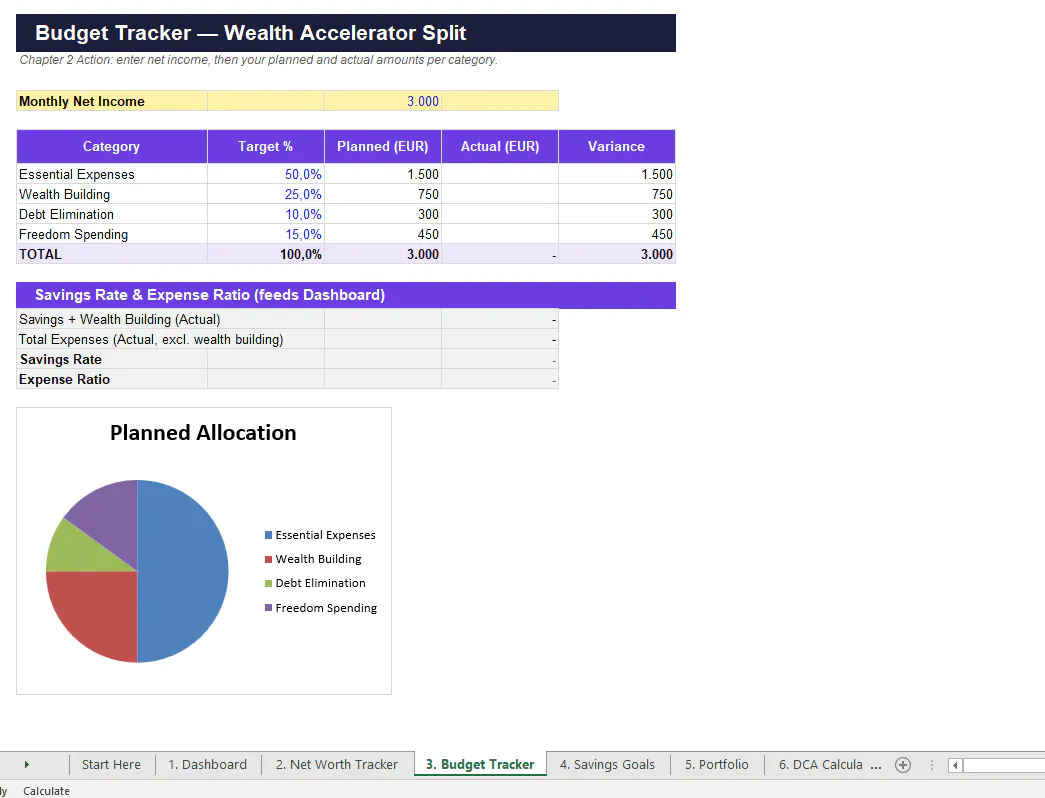This screenshot has width=1045, height=798.
Task: Select the Monthly Net Income value 3.000
Action: click(383, 101)
